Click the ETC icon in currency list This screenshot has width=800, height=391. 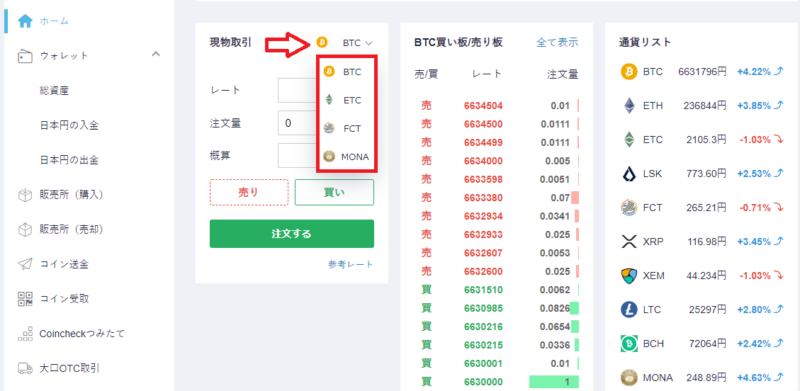629,139
